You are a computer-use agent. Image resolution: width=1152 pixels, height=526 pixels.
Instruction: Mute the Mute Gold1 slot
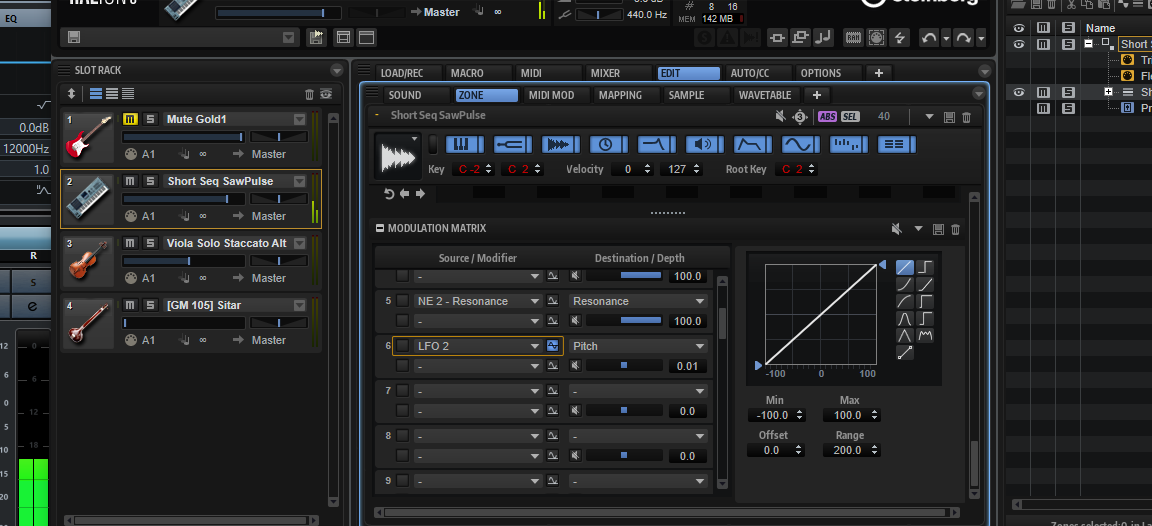coord(130,119)
